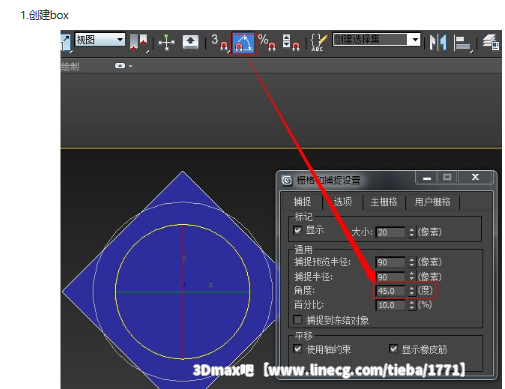Switch to the 捕捉 tab
The height and width of the screenshot is (389, 505).
coord(302,202)
